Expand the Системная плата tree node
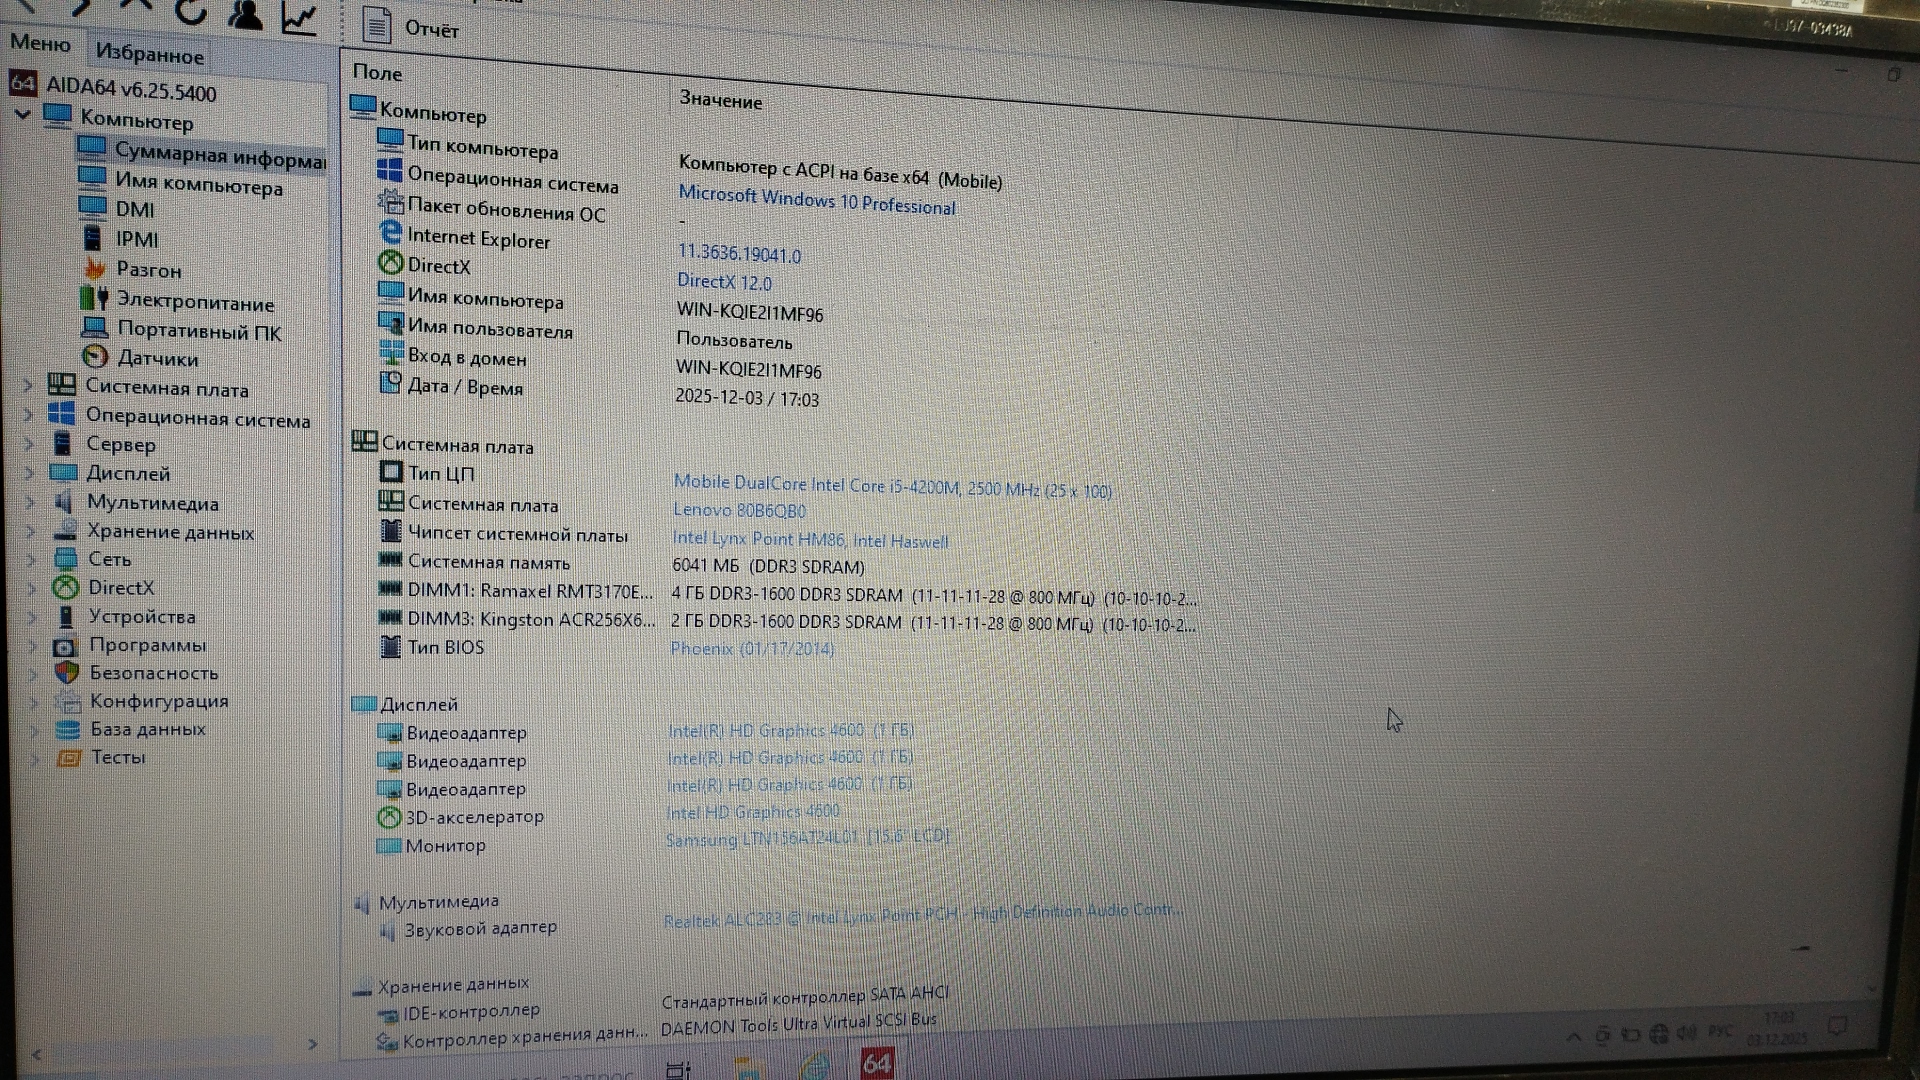 coord(29,385)
